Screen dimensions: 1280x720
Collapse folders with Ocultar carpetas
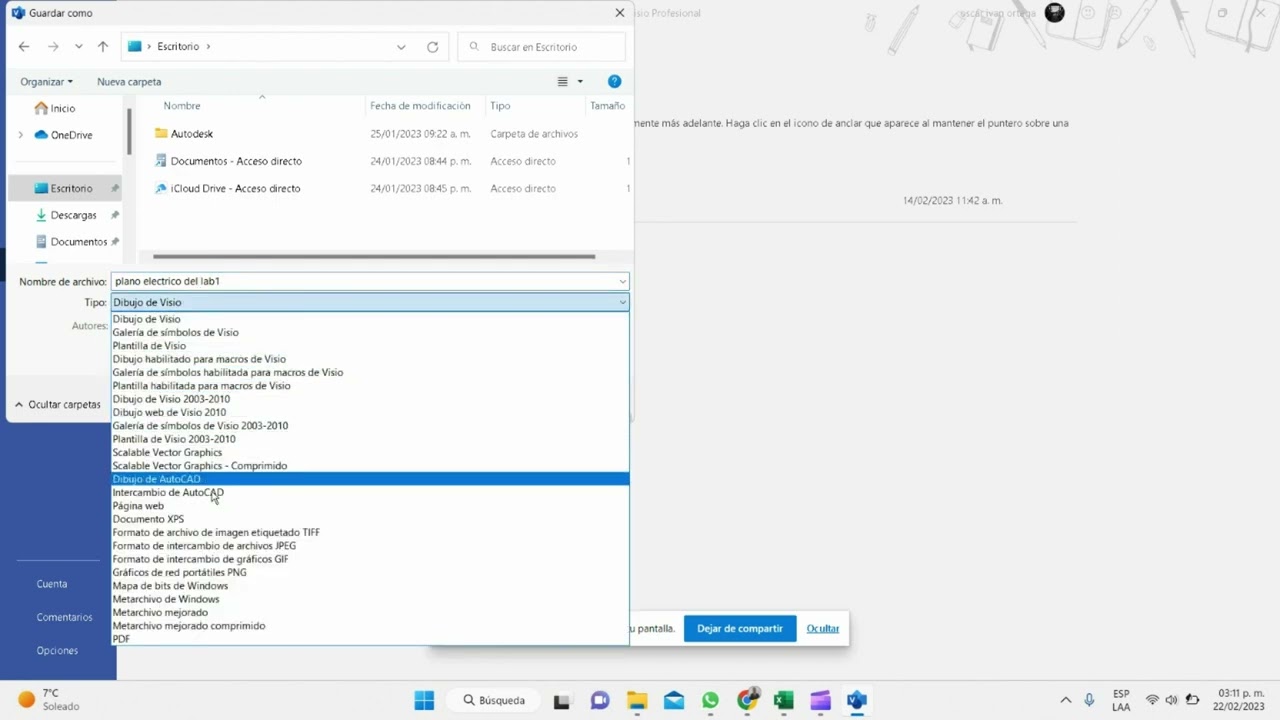[x=57, y=405]
